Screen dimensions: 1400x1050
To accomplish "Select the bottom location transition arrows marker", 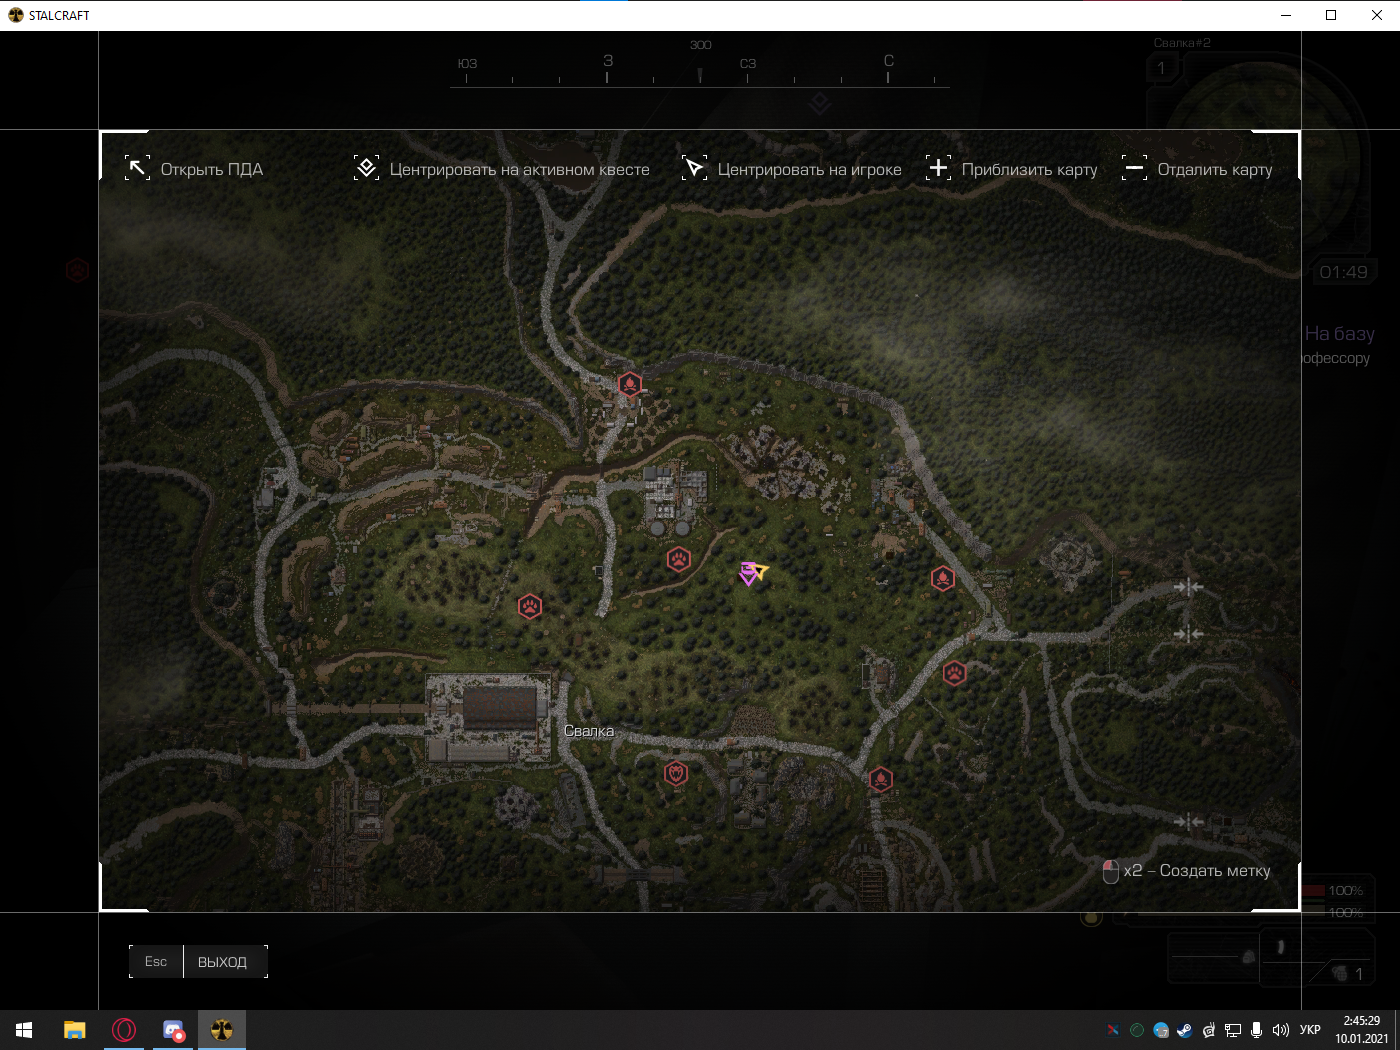I will (1188, 821).
